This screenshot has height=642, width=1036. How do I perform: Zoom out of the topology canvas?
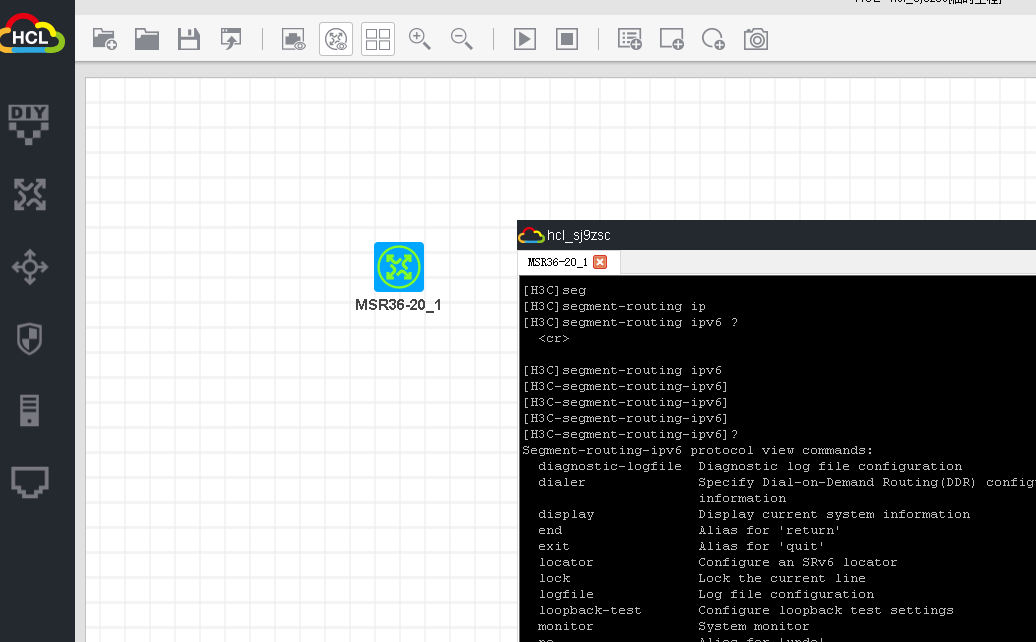tap(461, 39)
